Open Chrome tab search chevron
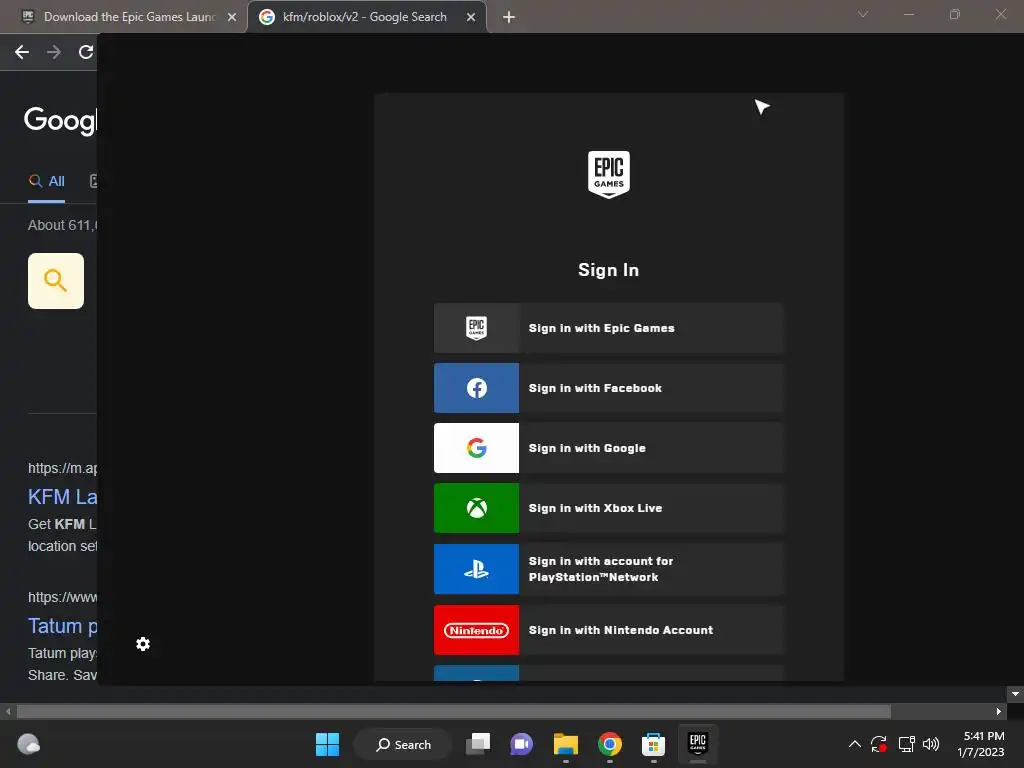 coord(863,14)
